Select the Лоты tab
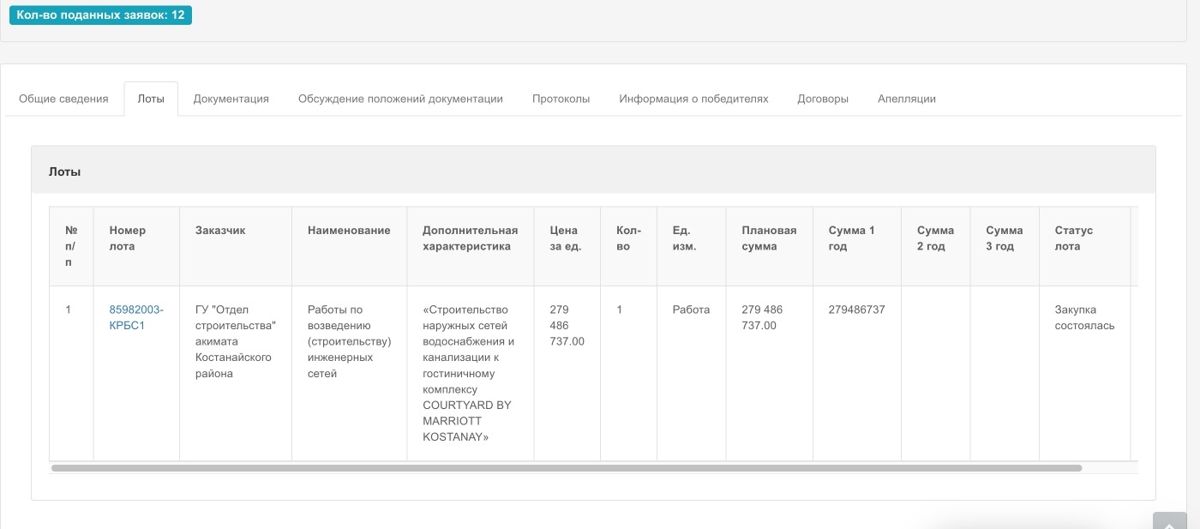This screenshot has width=1200, height=529. coord(151,99)
